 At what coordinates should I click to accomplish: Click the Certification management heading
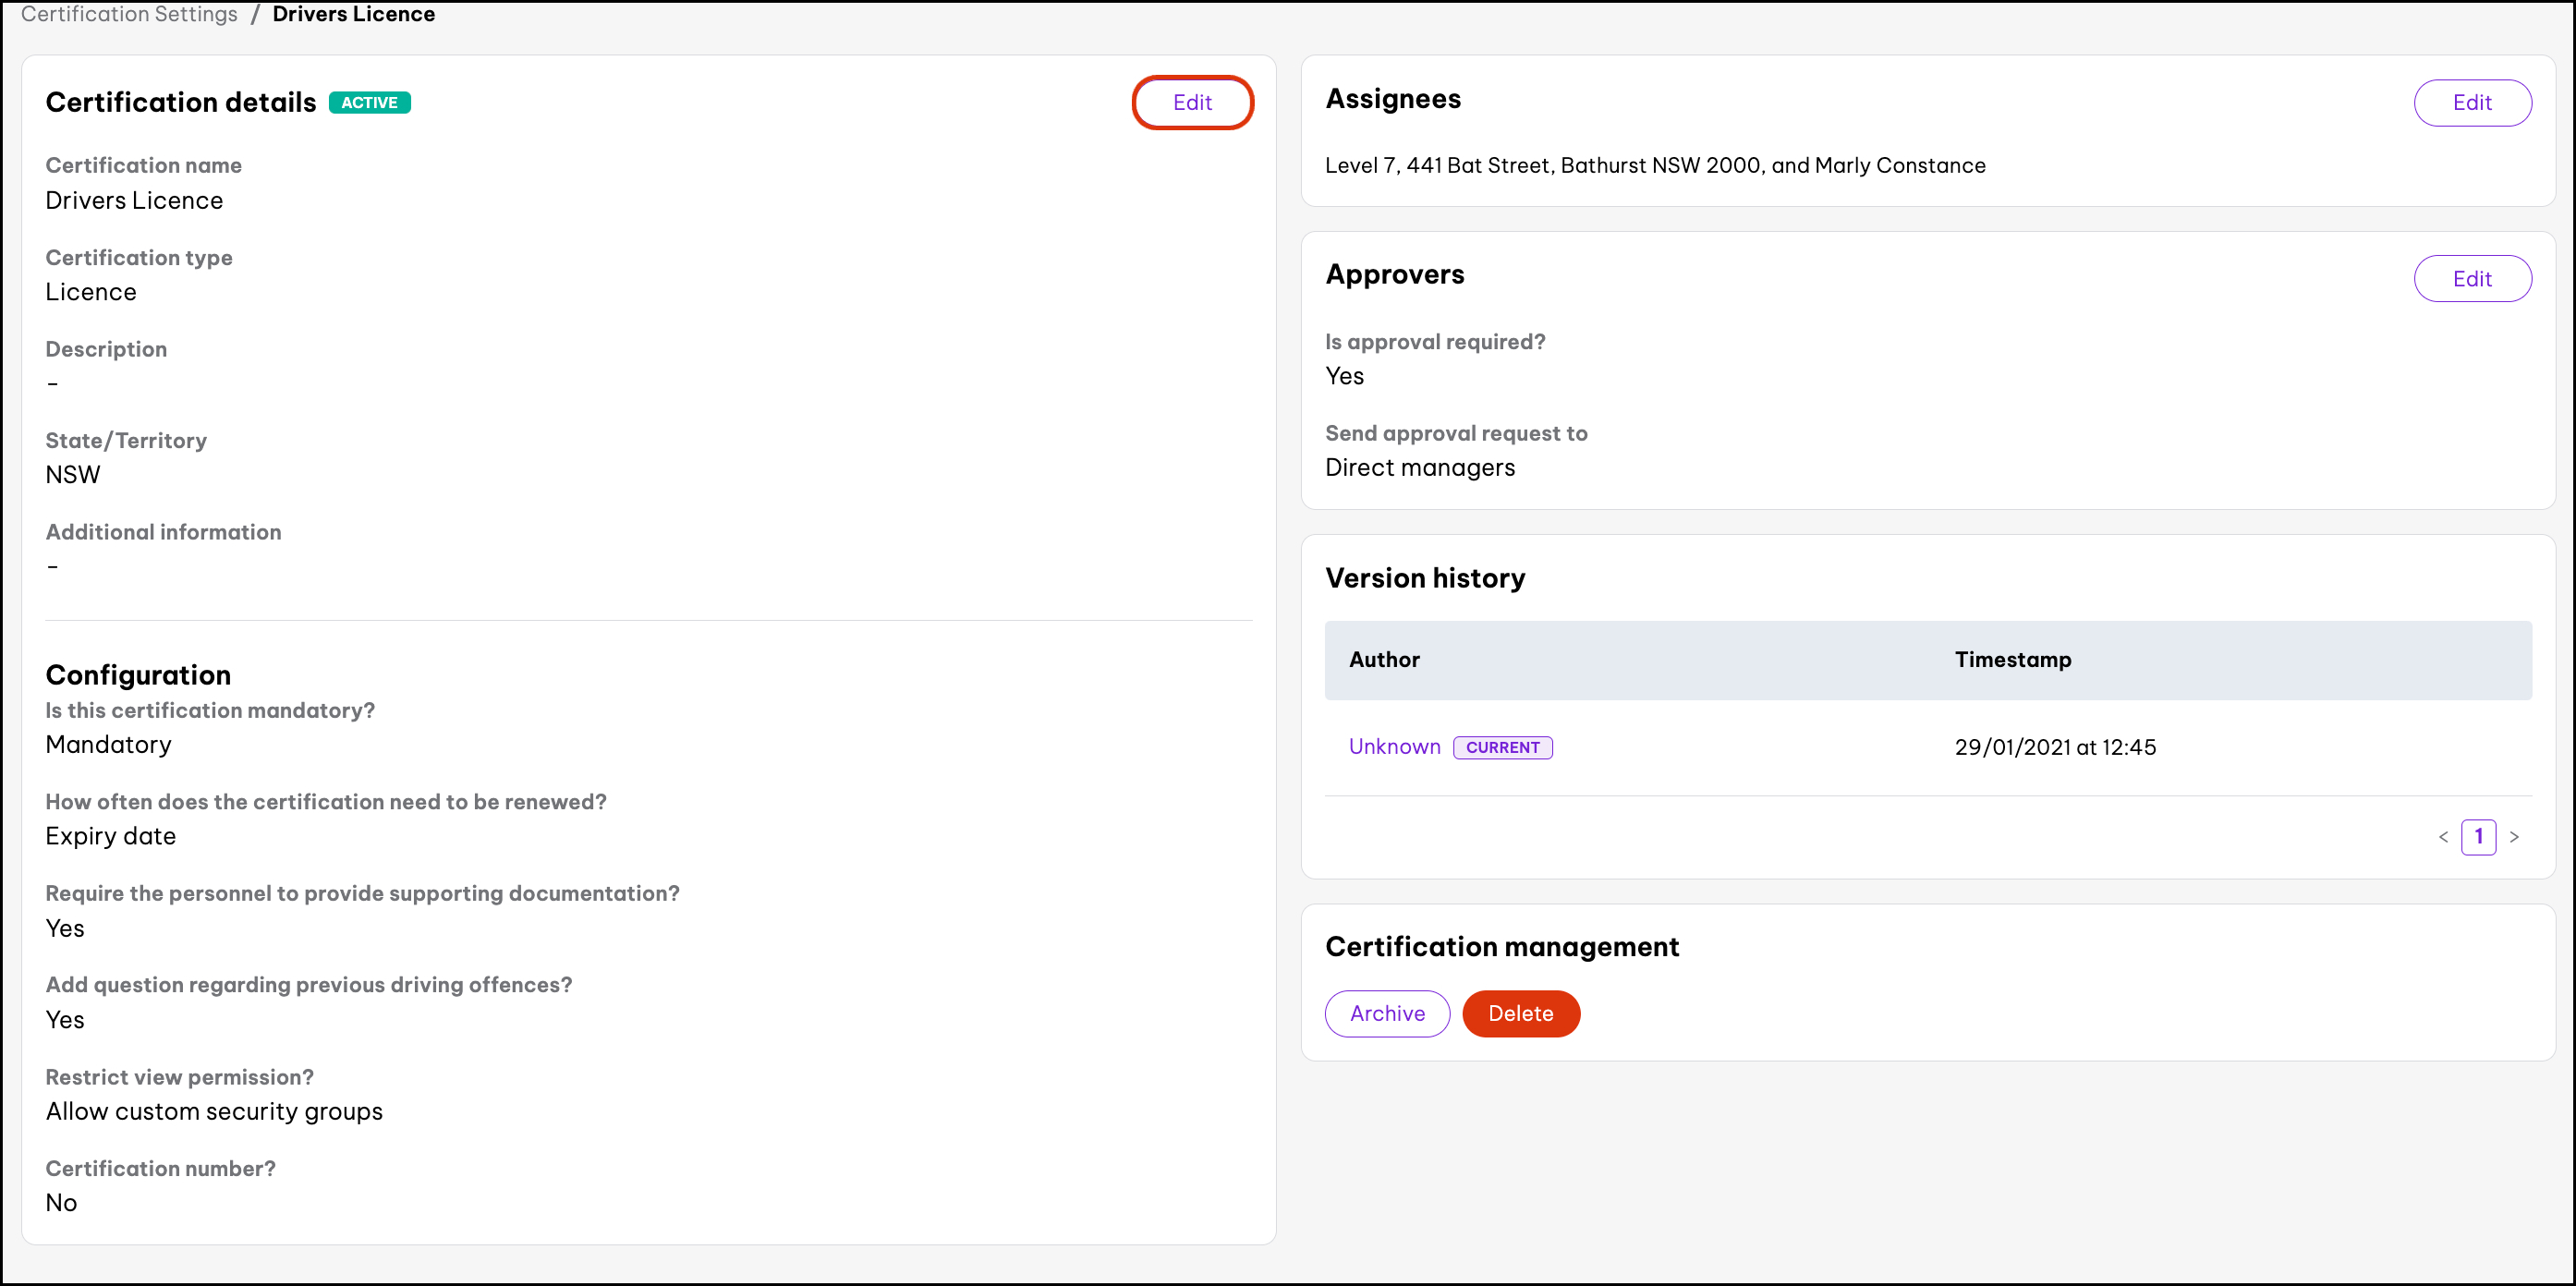tap(1501, 947)
